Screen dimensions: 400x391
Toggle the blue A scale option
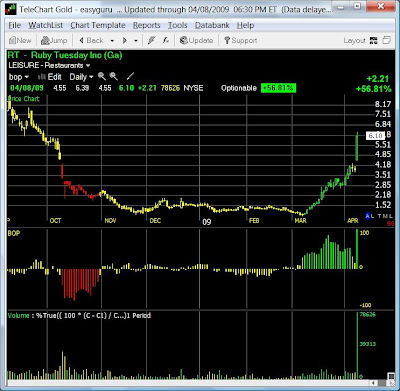pyautogui.click(x=368, y=216)
